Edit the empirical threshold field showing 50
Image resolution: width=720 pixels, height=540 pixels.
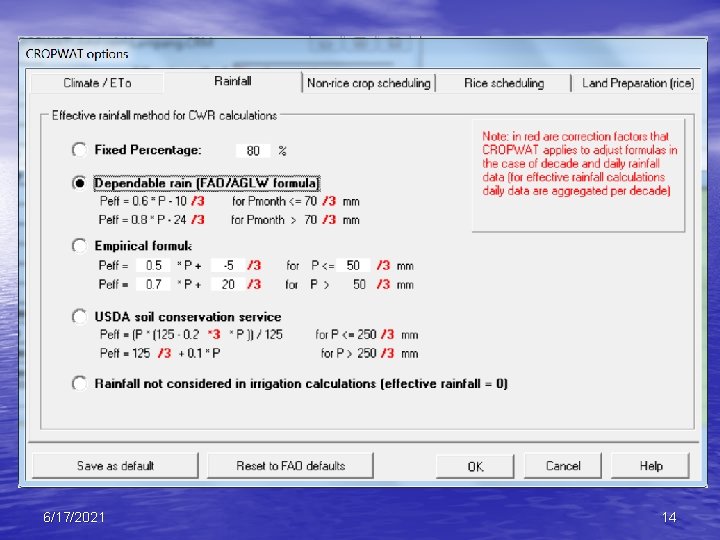point(353,265)
